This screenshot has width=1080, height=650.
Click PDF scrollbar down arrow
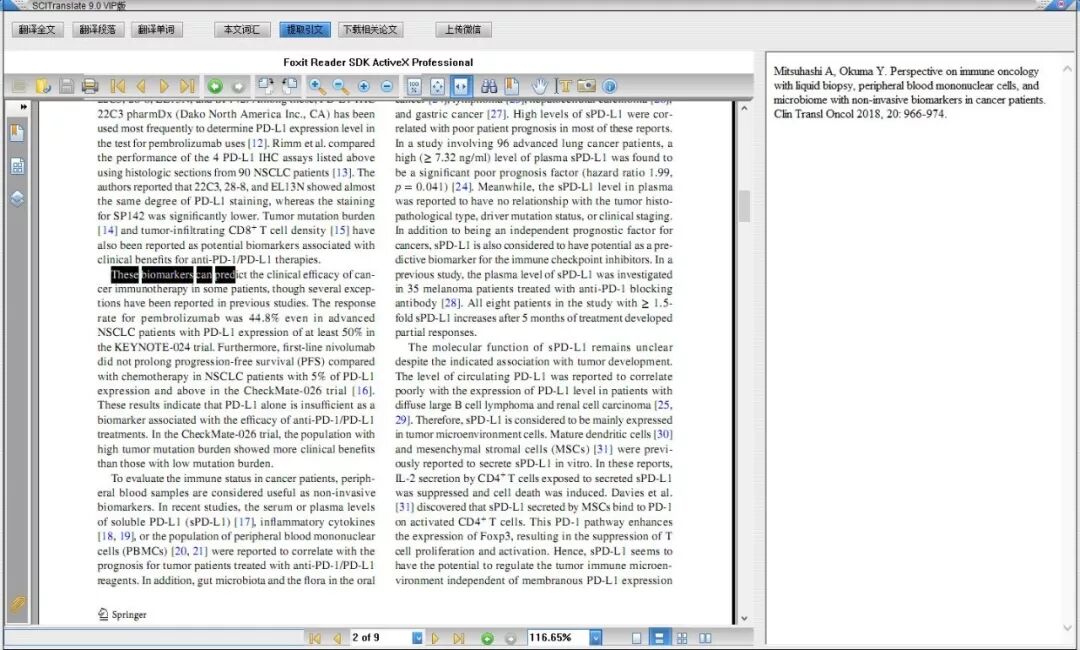coord(744,618)
